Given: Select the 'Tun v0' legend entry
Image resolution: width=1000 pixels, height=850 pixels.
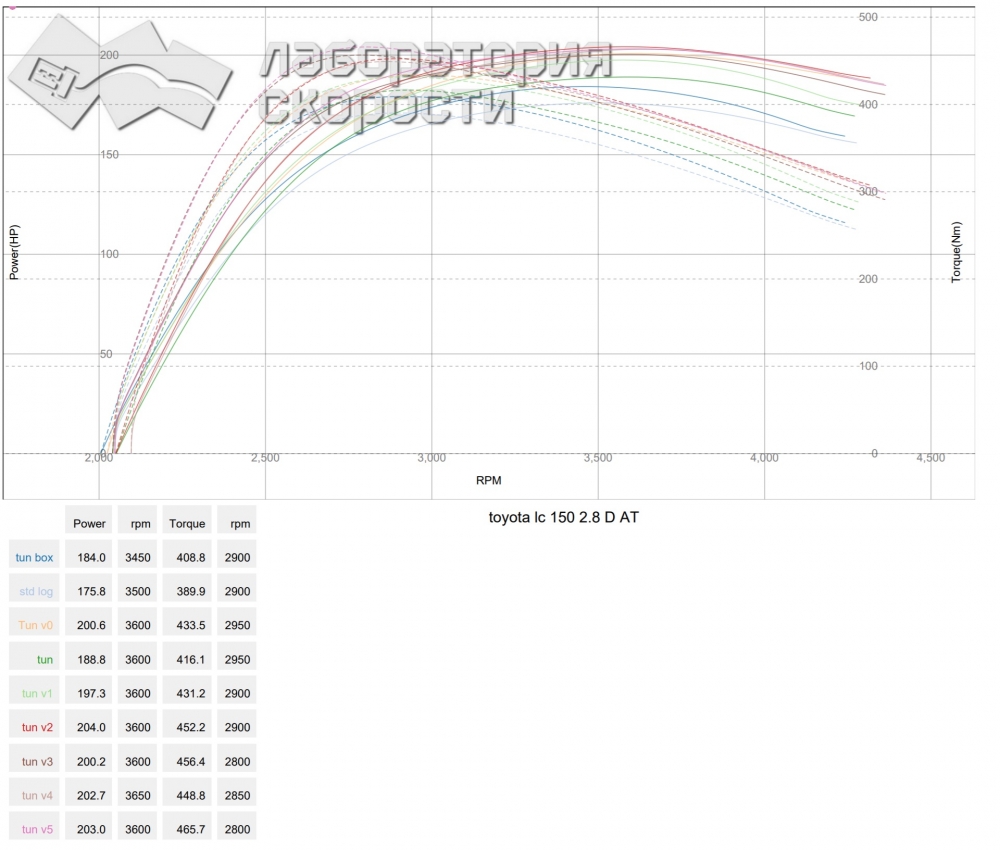Looking at the screenshot, I should [x=36, y=625].
